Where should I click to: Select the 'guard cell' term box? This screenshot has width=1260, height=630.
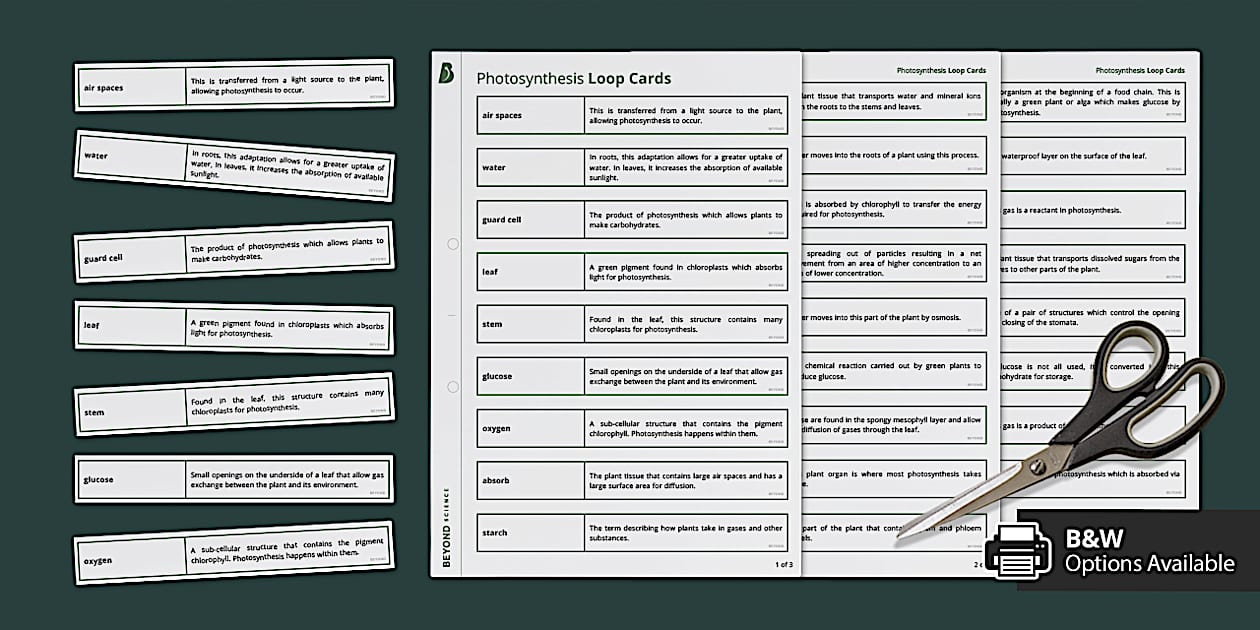pyautogui.click(x=528, y=219)
